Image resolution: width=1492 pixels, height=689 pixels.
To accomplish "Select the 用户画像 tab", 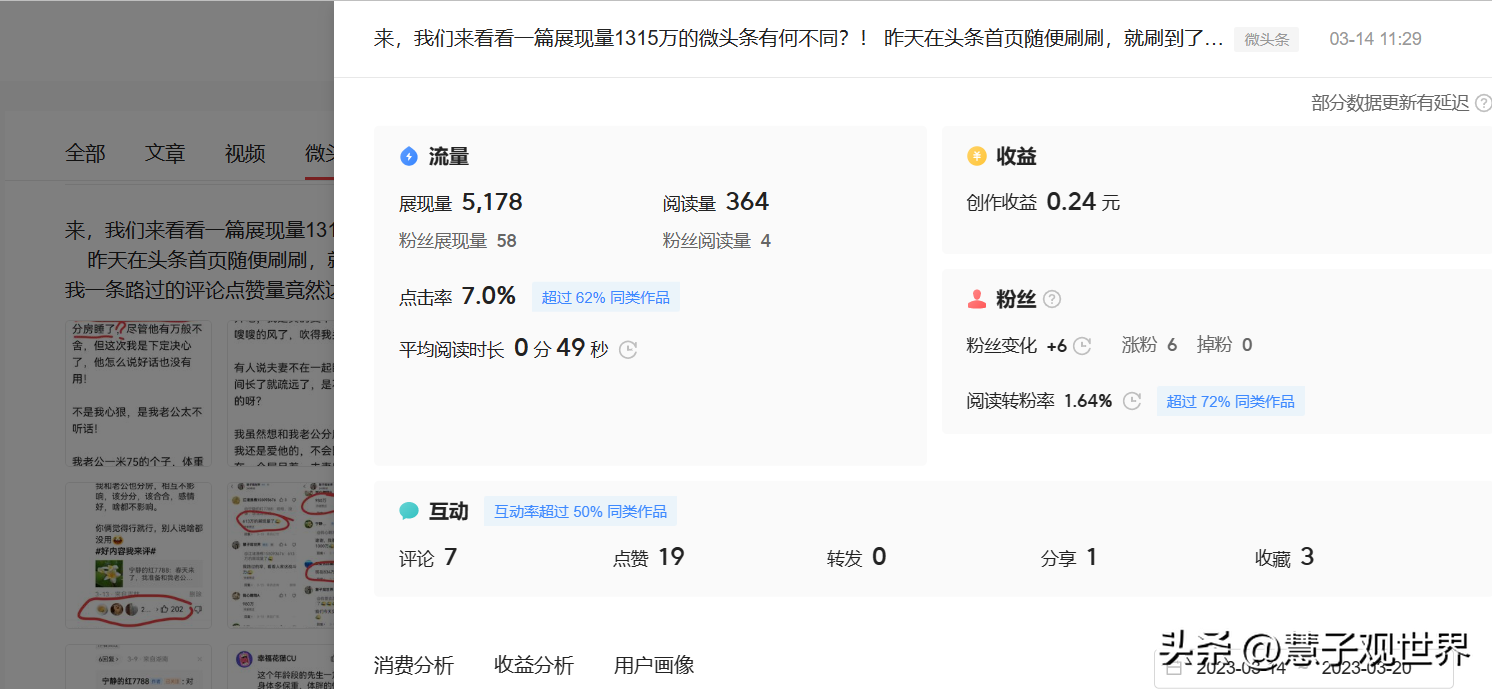I will tap(653, 665).
